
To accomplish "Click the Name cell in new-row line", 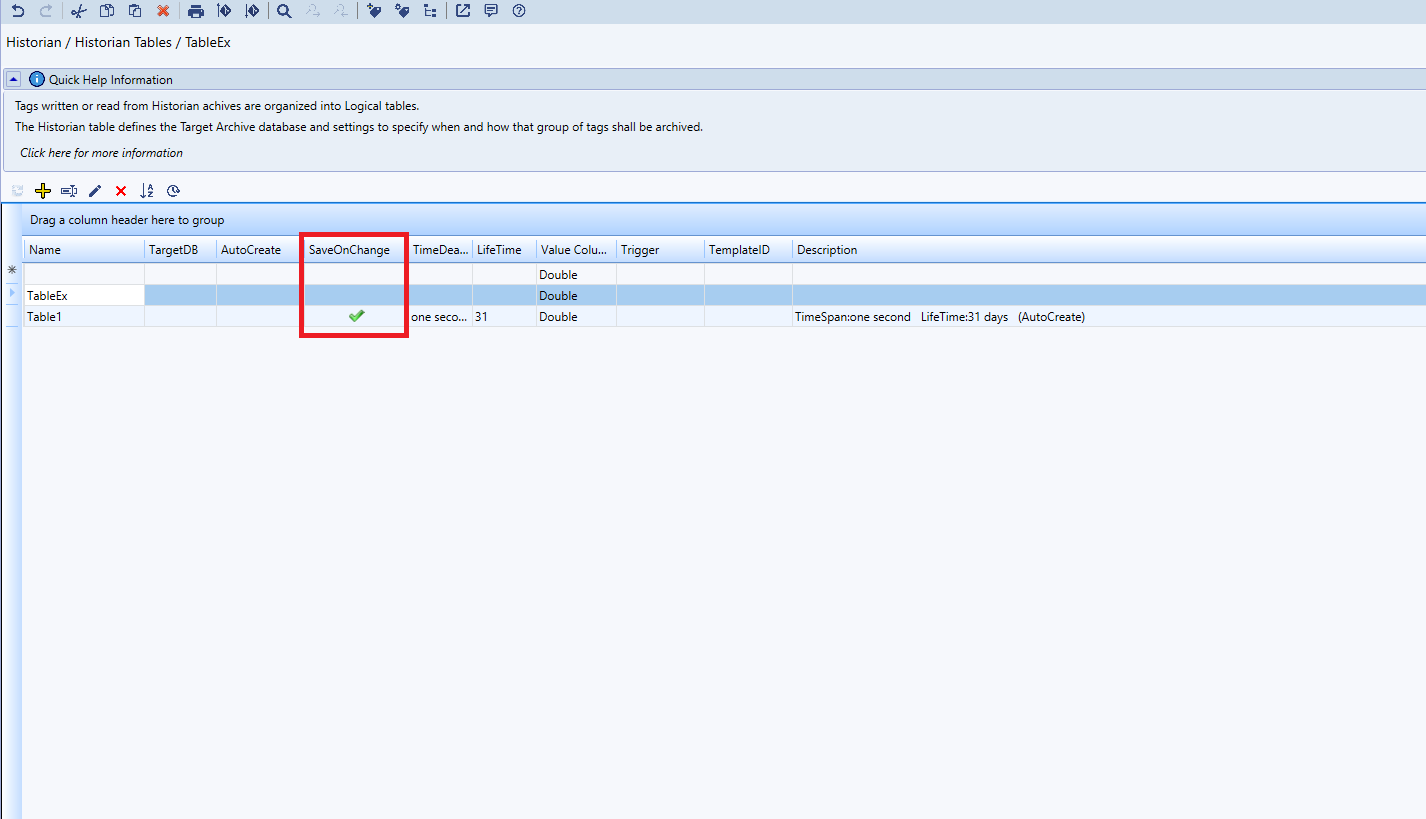I will pos(83,275).
